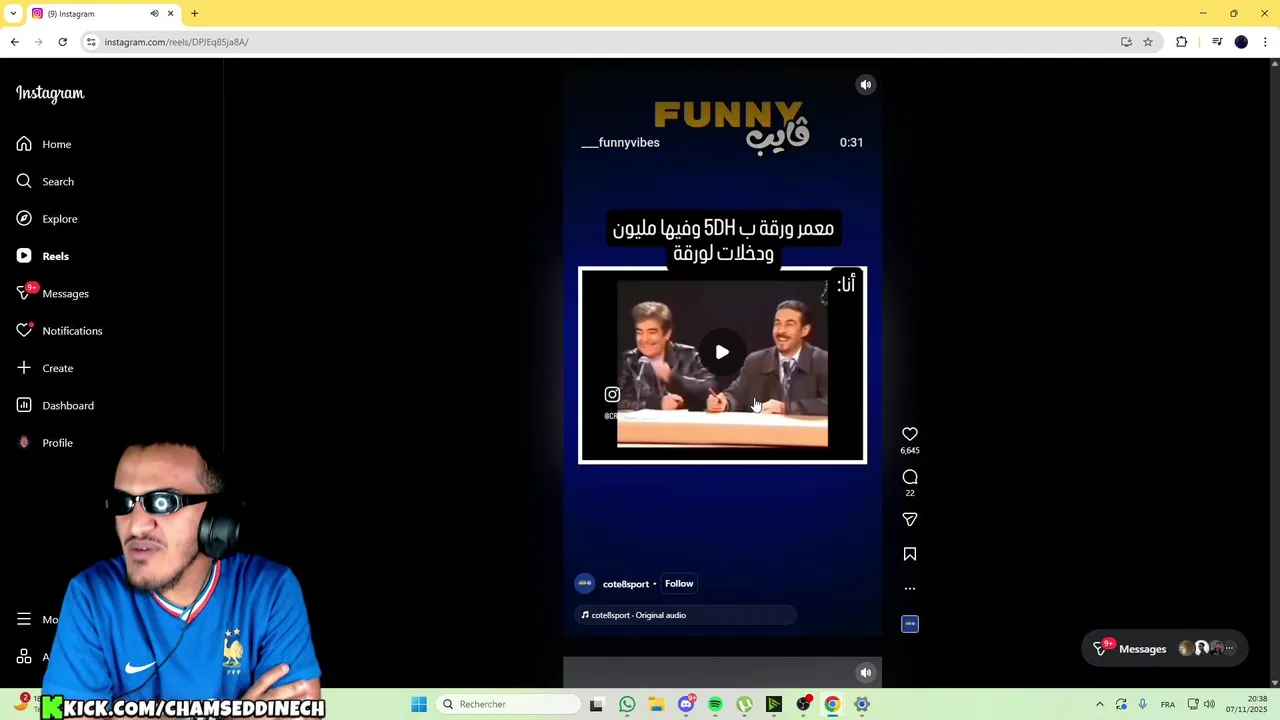Click the address bar URL
This screenshot has width=1280, height=720.
click(x=176, y=42)
